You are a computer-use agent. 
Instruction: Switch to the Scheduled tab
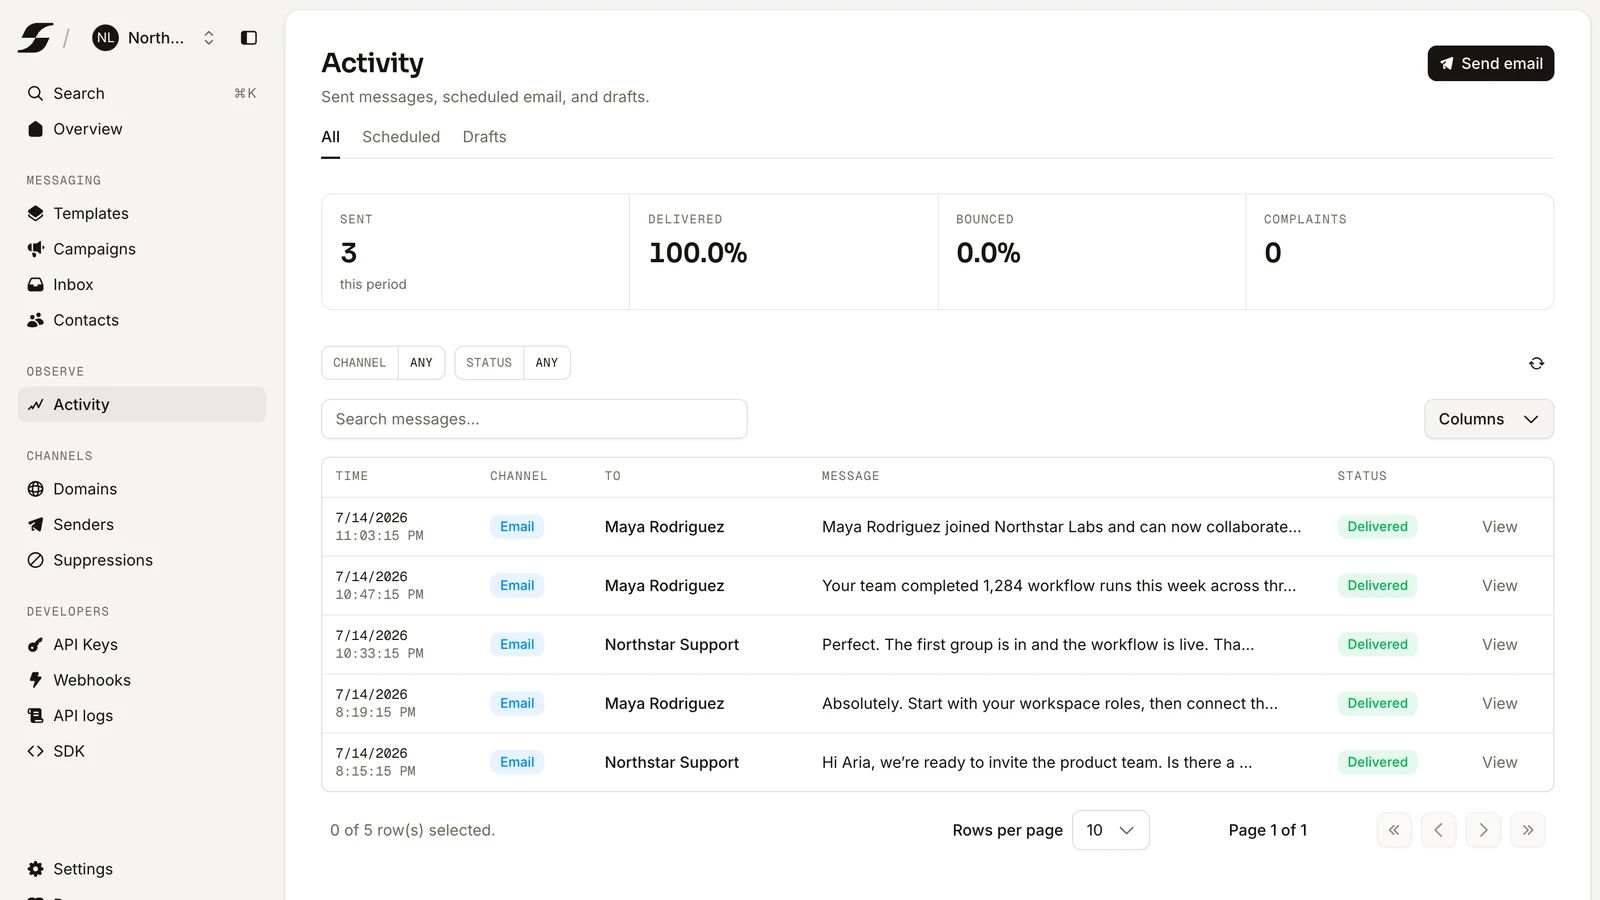point(401,137)
